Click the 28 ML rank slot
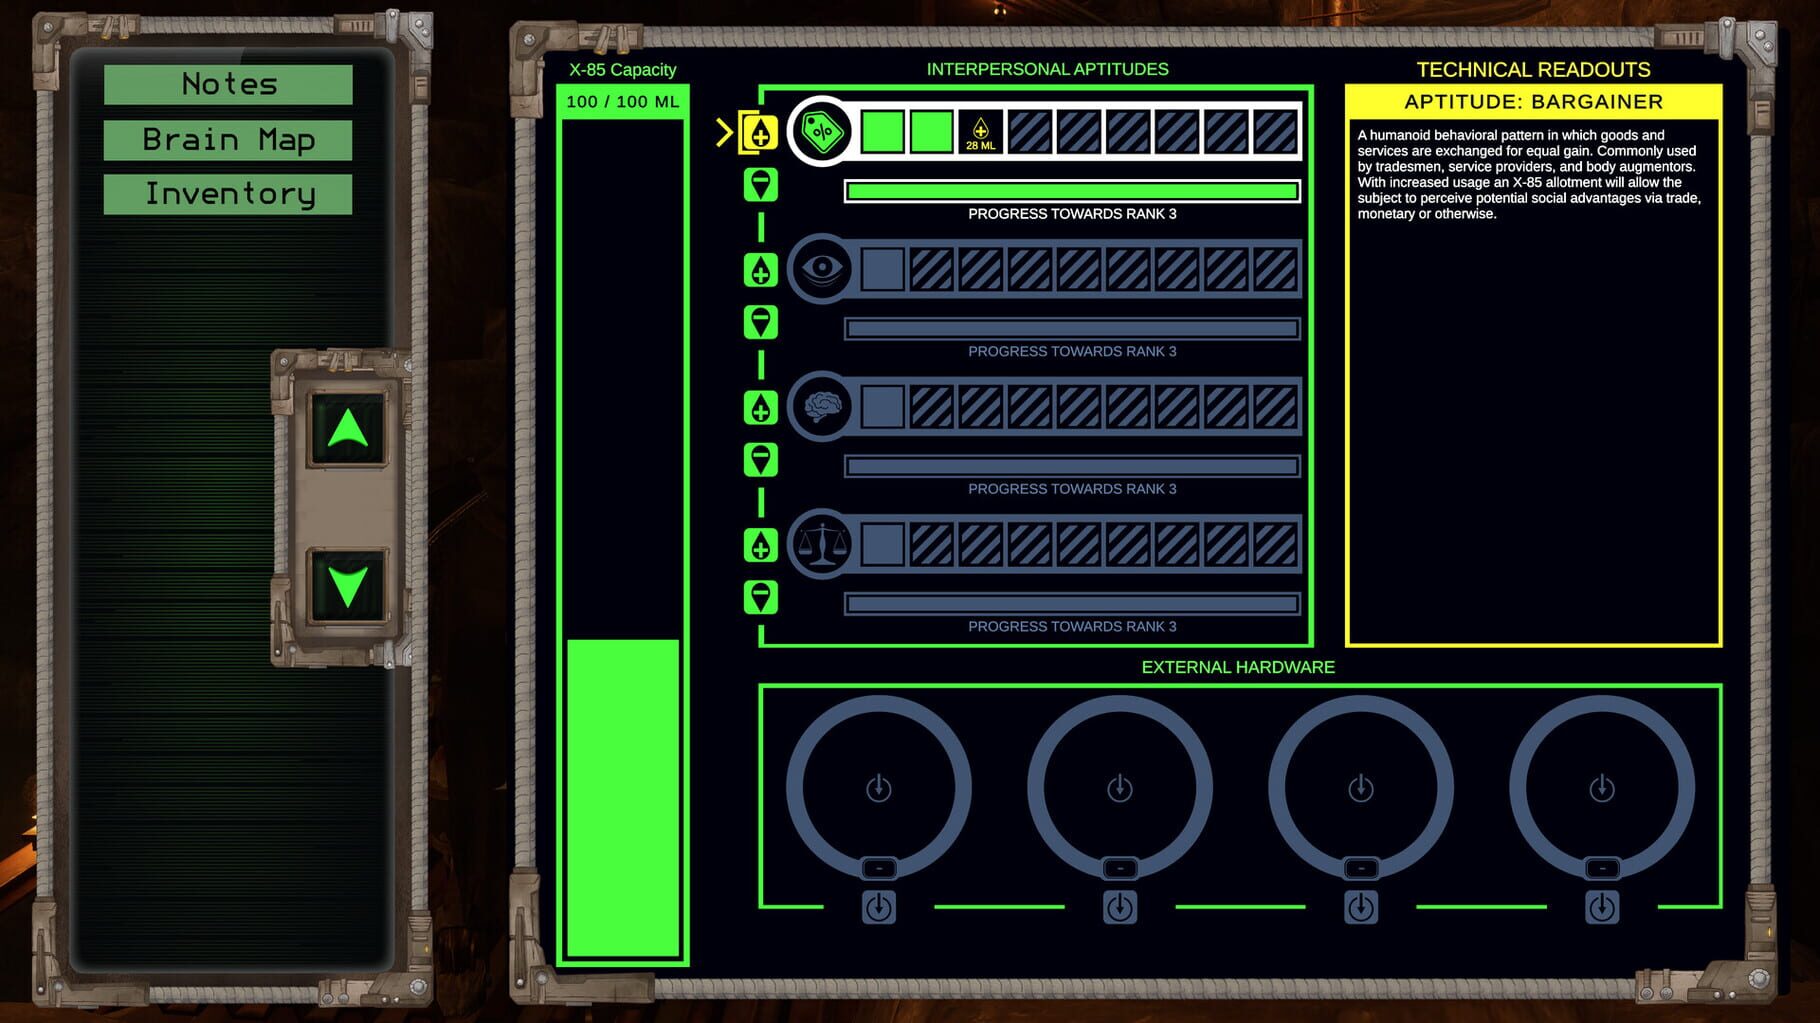This screenshot has height=1023, width=1820. pos(980,132)
